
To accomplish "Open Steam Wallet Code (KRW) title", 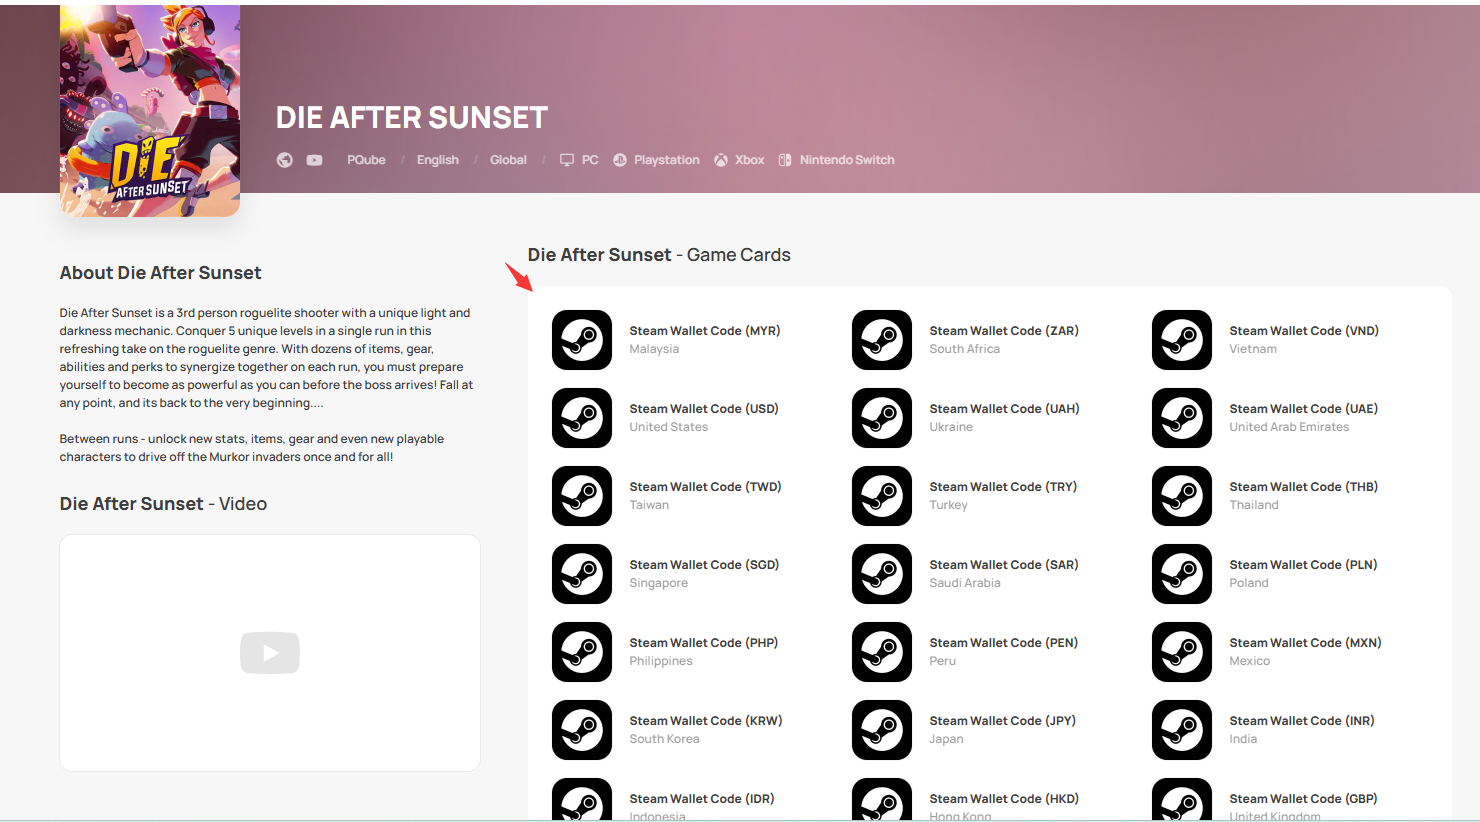I will click(706, 721).
